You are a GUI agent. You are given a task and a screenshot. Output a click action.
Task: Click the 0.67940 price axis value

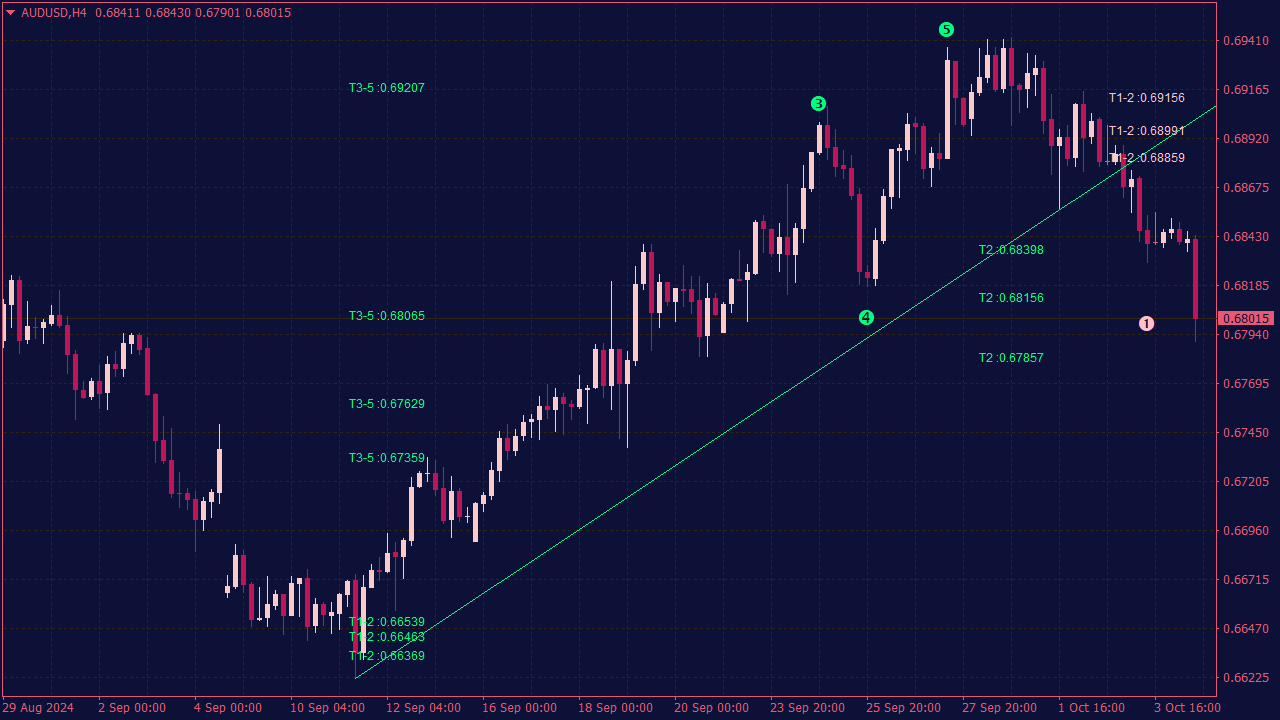1245,335
